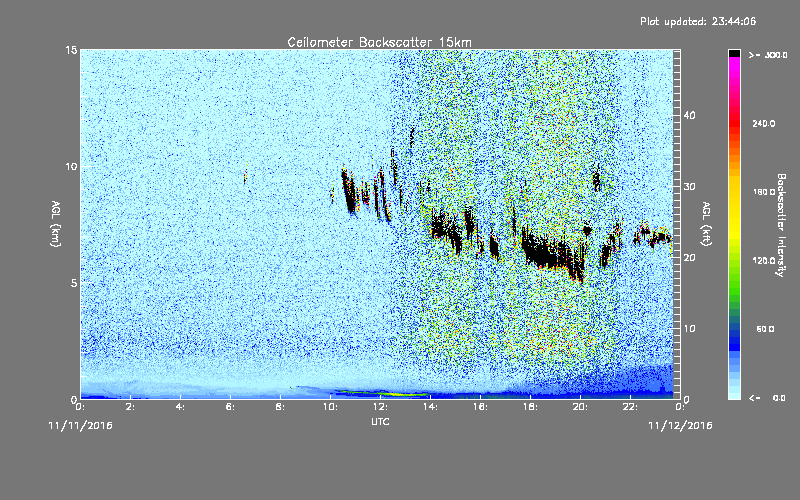Image resolution: width=800 pixels, height=500 pixels.
Task: Click the 18: hour tick label
Action: (x=530, y=407)
